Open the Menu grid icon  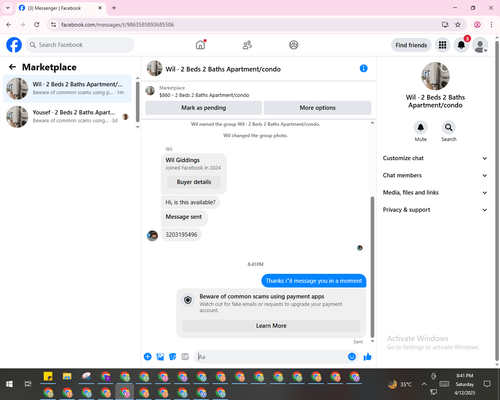coord(442,45)
